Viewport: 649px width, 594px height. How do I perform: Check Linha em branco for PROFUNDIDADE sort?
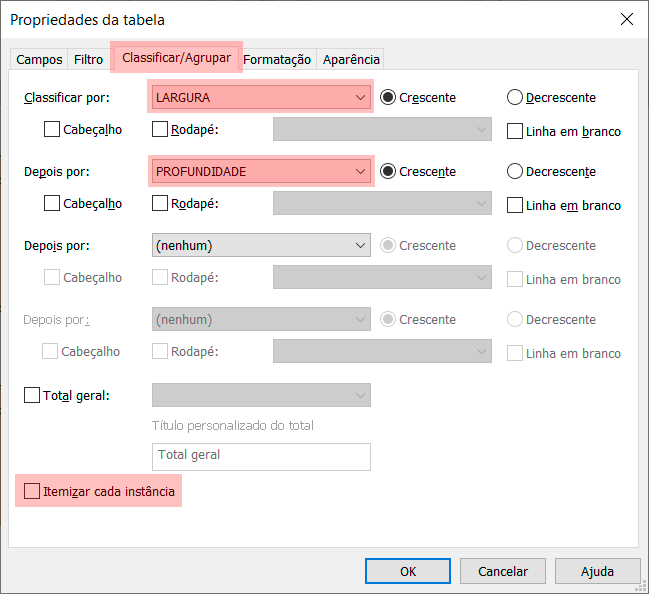pyautogui.click(x=515, y=205)
